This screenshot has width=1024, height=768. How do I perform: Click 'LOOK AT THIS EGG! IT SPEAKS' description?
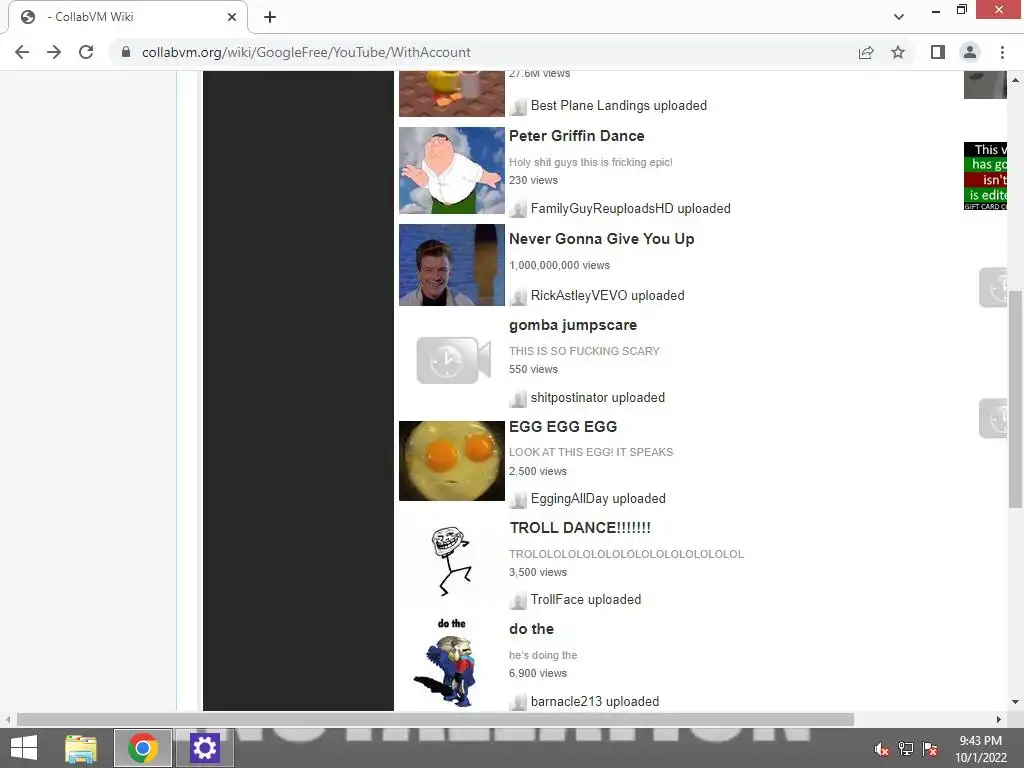(x=591, y=452)
